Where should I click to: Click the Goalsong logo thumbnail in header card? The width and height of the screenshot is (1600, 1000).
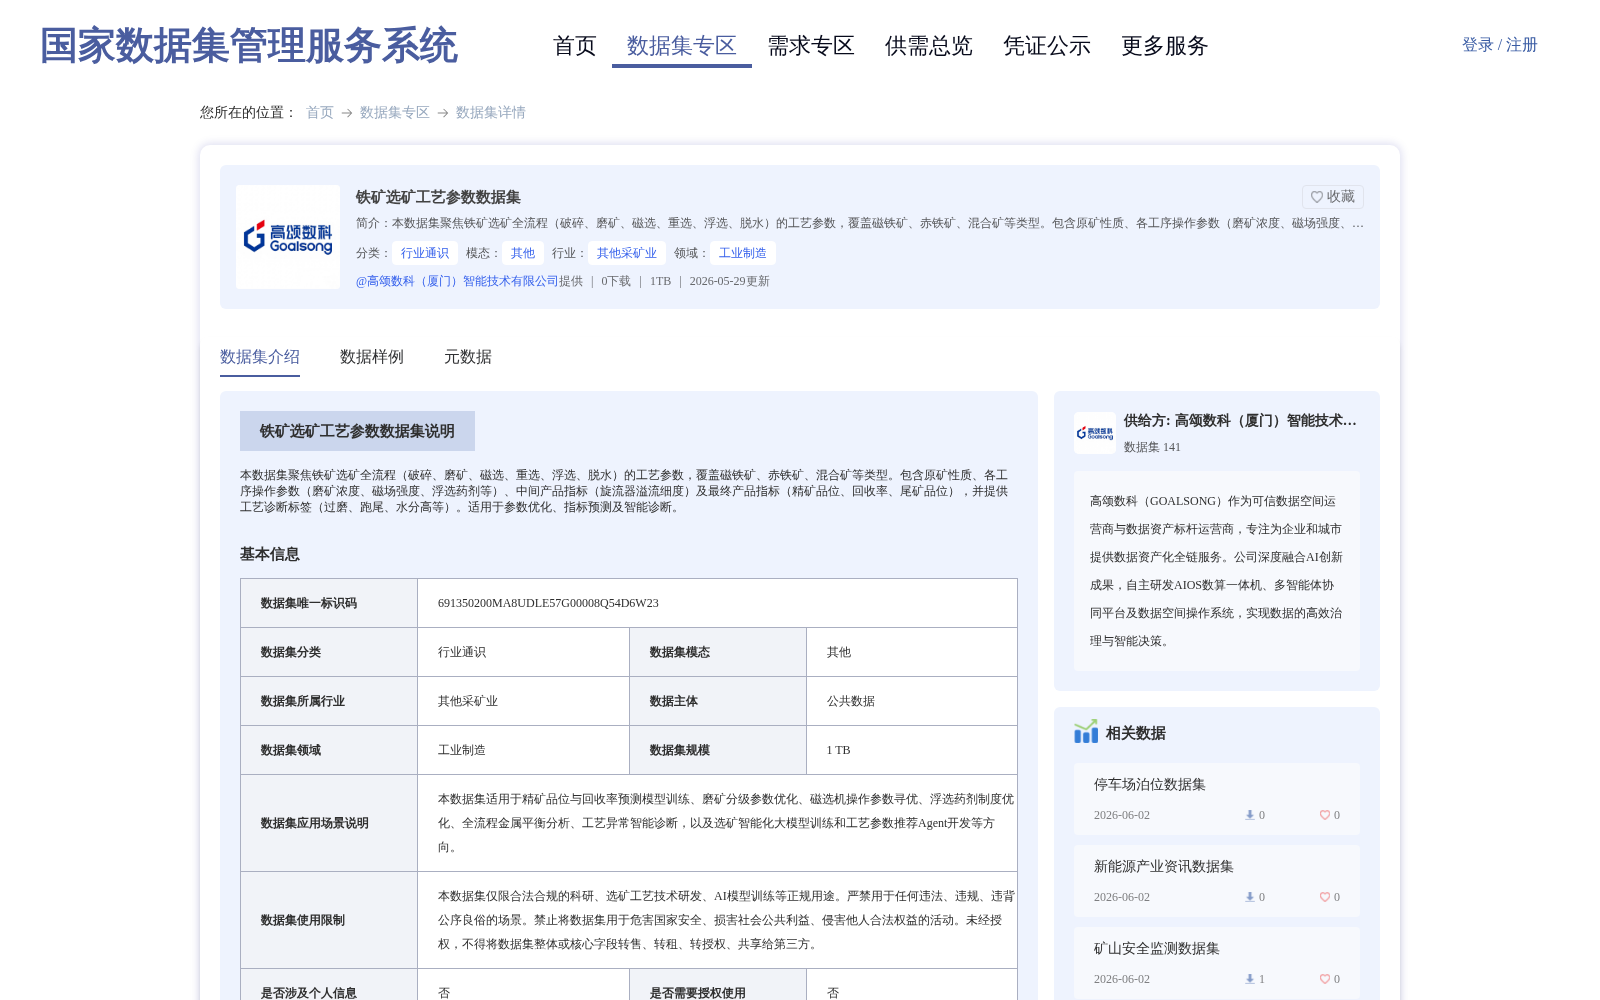(288, 237)
